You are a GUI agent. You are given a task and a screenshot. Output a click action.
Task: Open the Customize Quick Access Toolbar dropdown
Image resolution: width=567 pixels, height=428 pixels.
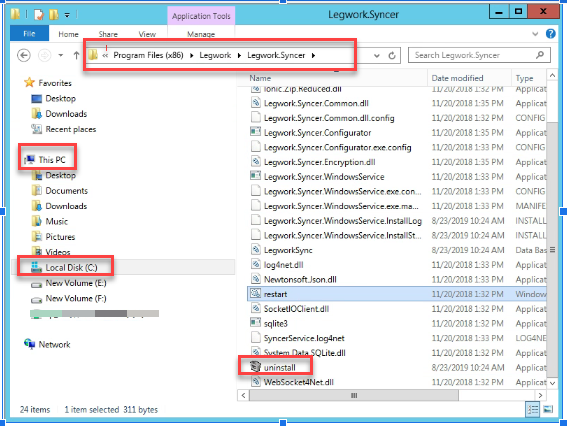pos(67,15)
